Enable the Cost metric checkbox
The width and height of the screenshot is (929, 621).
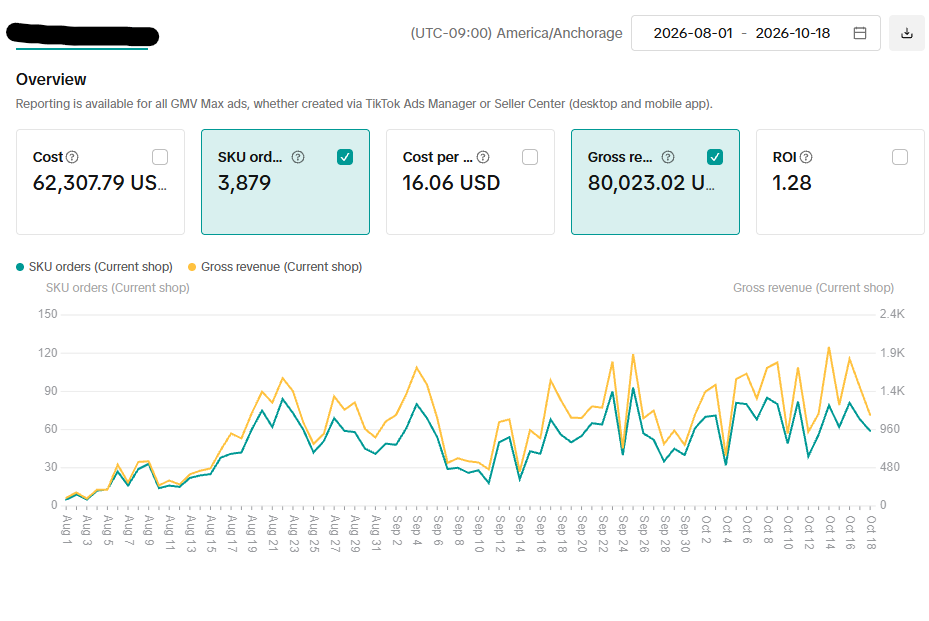click(160, 157)
